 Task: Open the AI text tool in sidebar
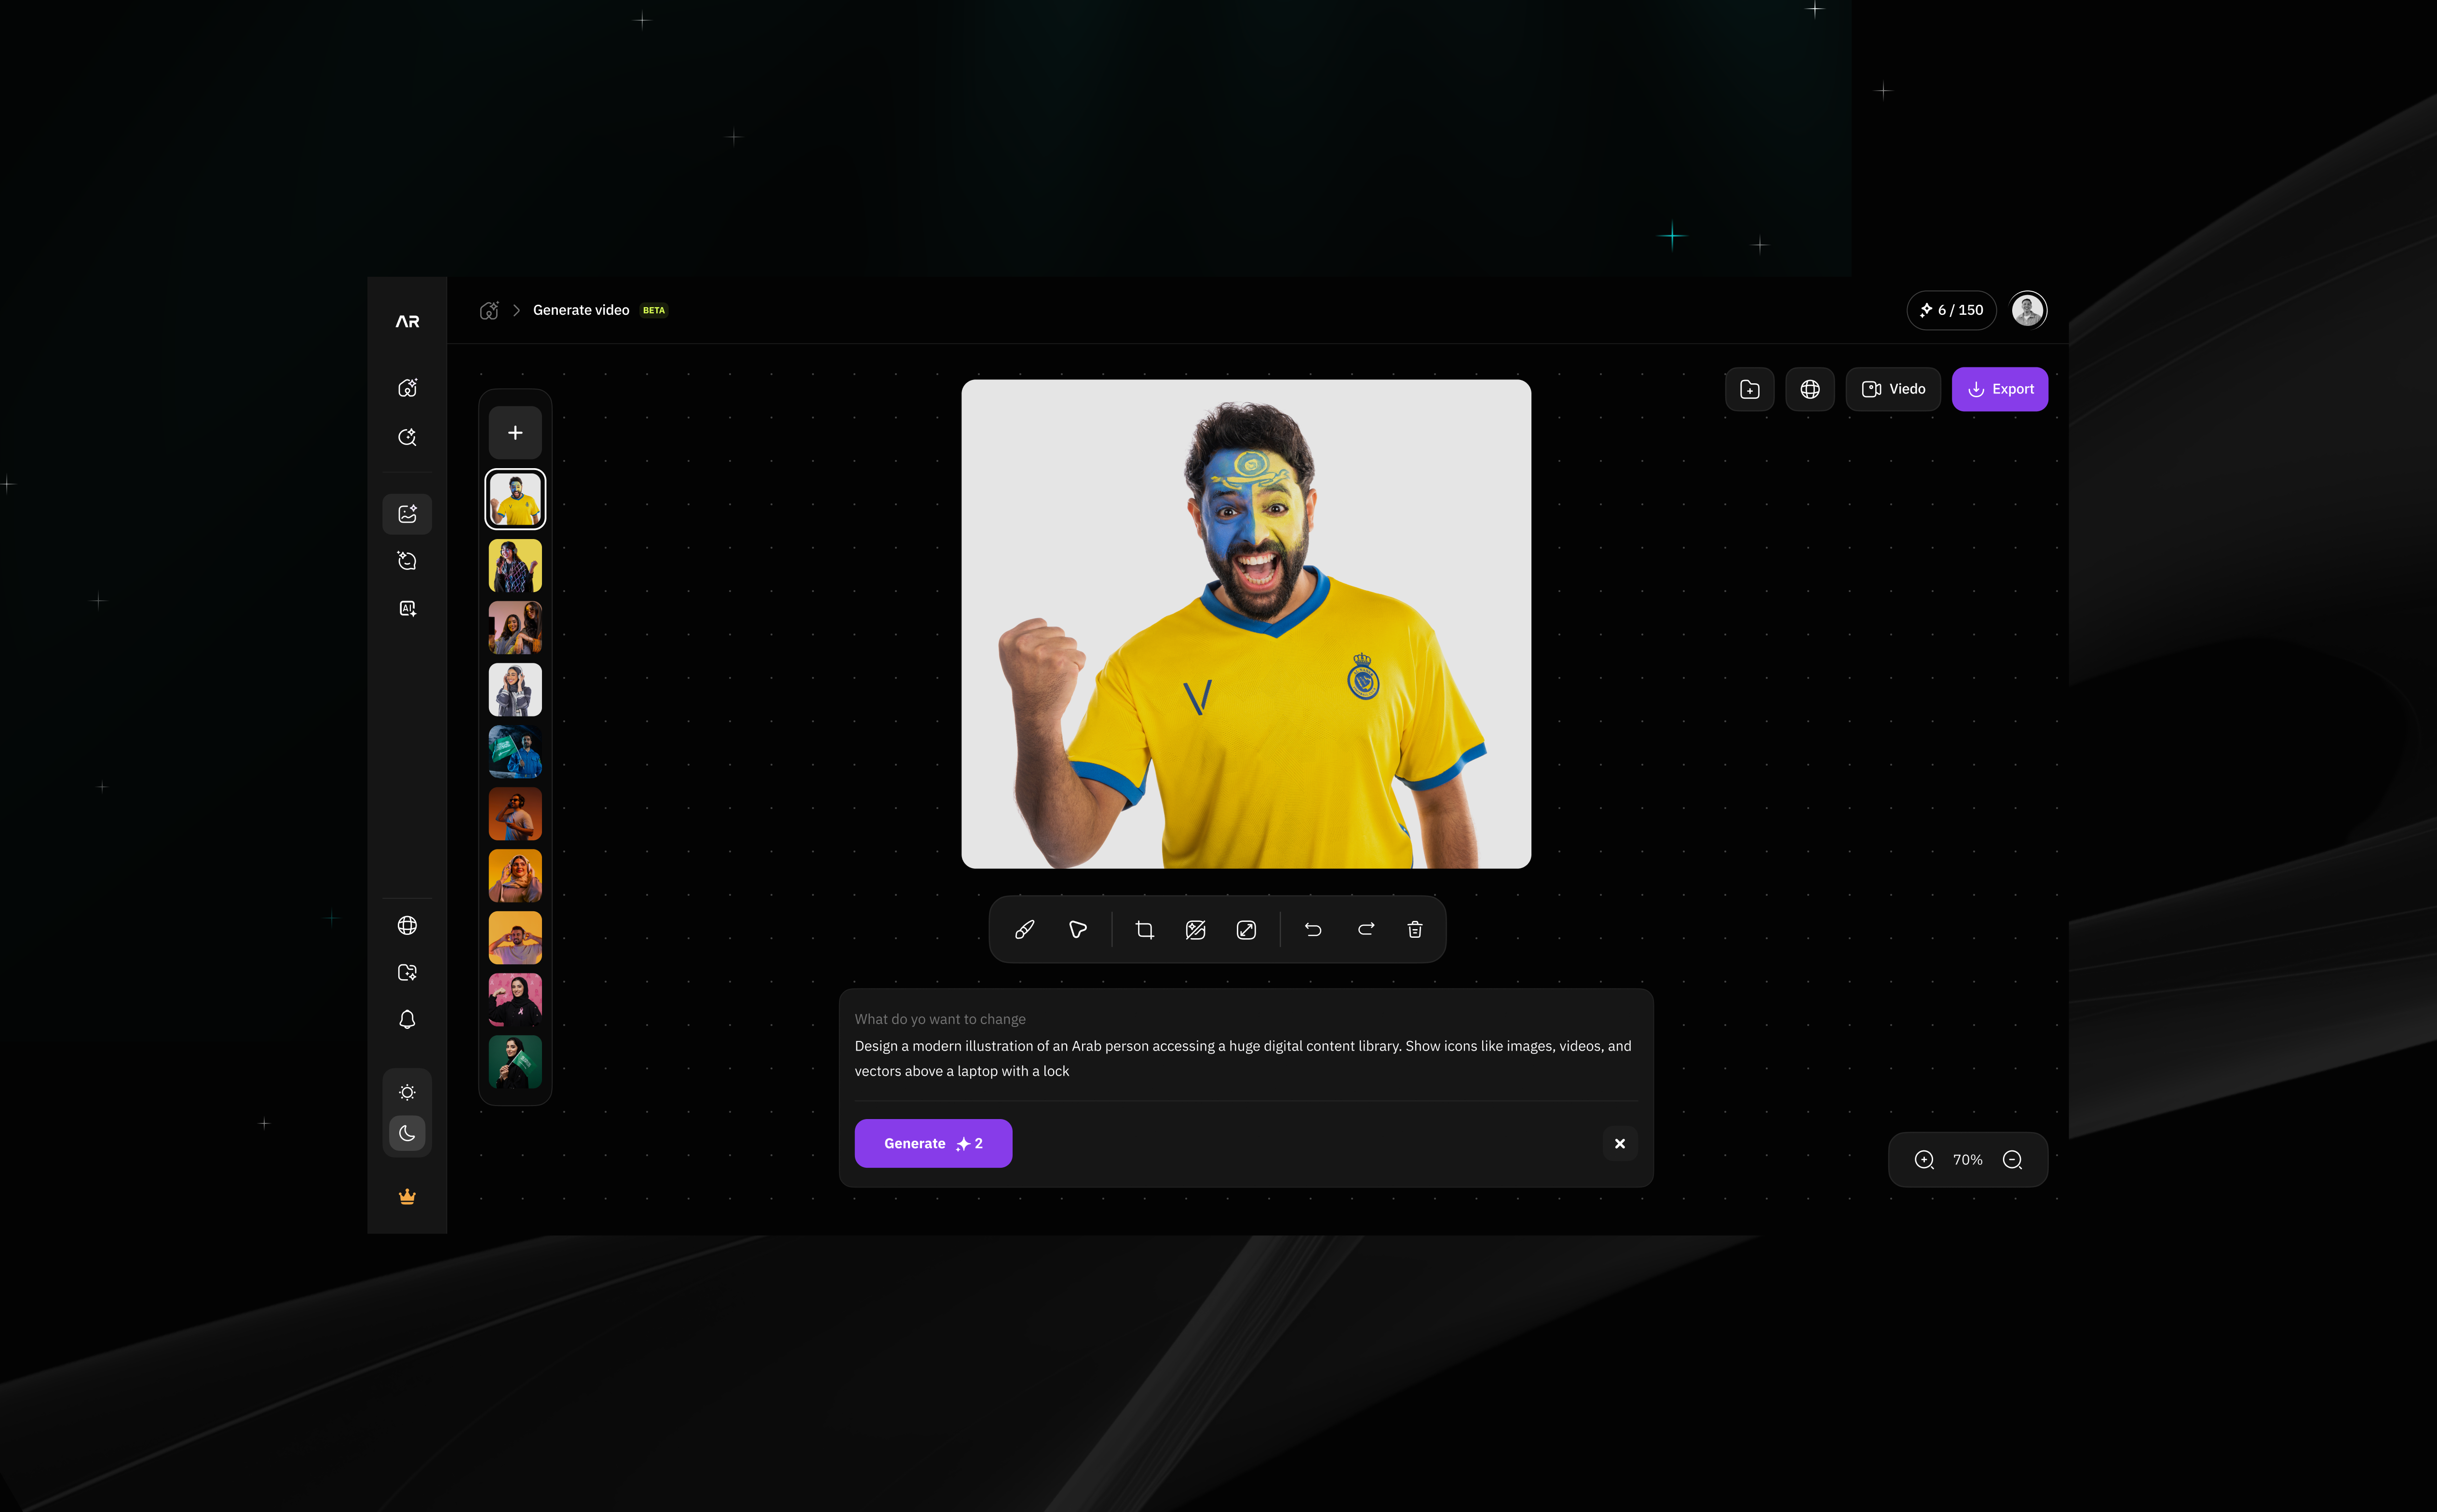tap(407, 607)
